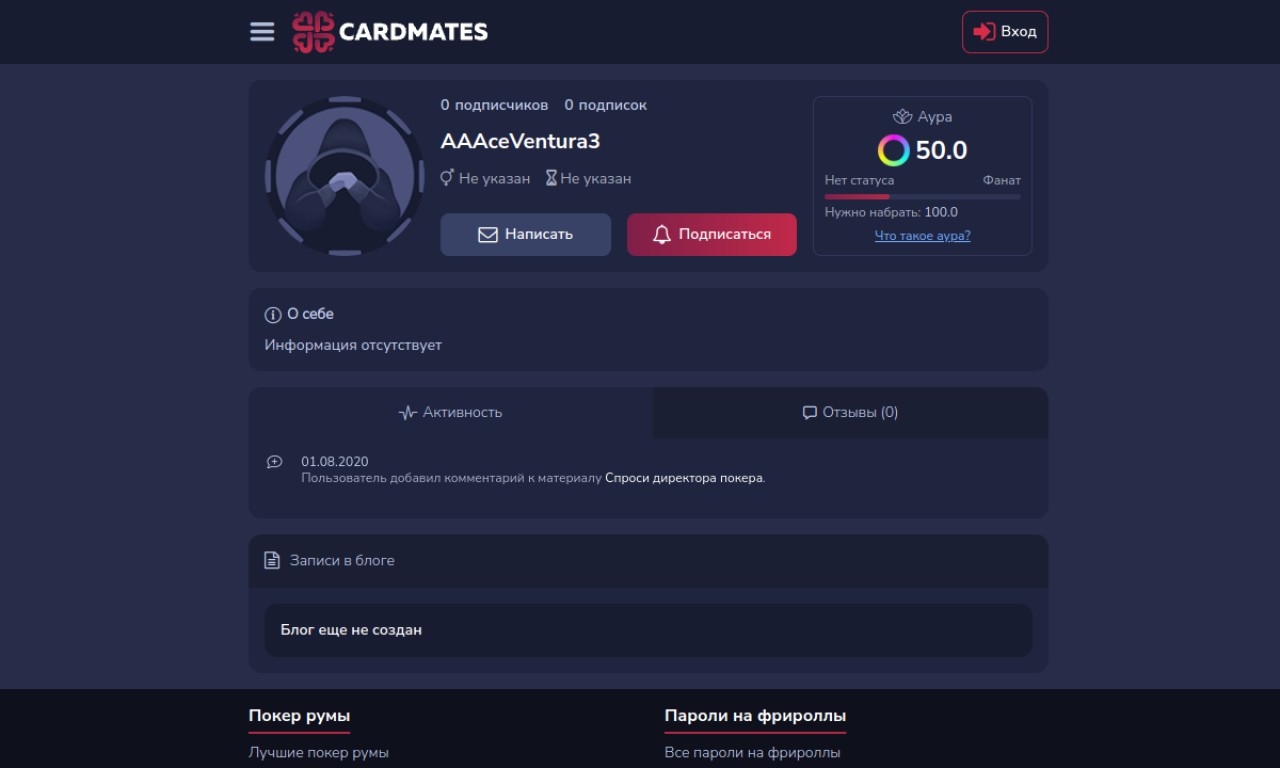Open the Спроси директора покера link
Screen dimensions: 1280x768
point(683,478)
